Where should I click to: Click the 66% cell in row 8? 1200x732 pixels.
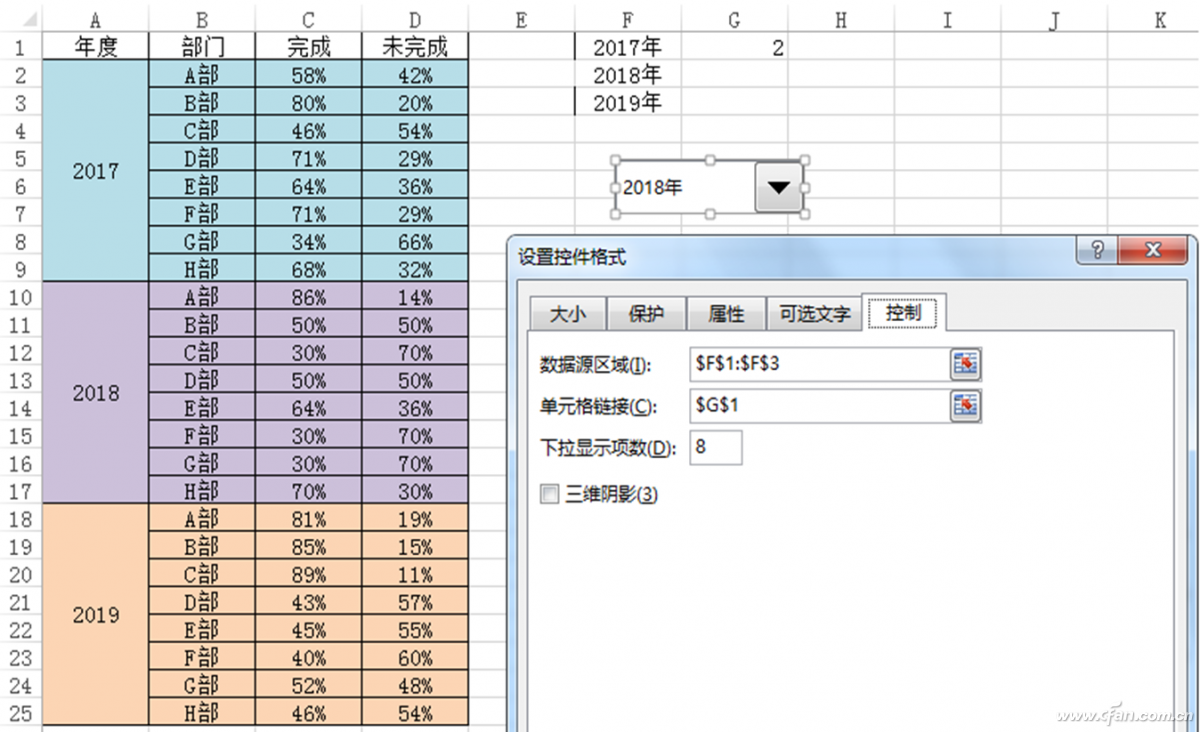(x=415, y=241)
